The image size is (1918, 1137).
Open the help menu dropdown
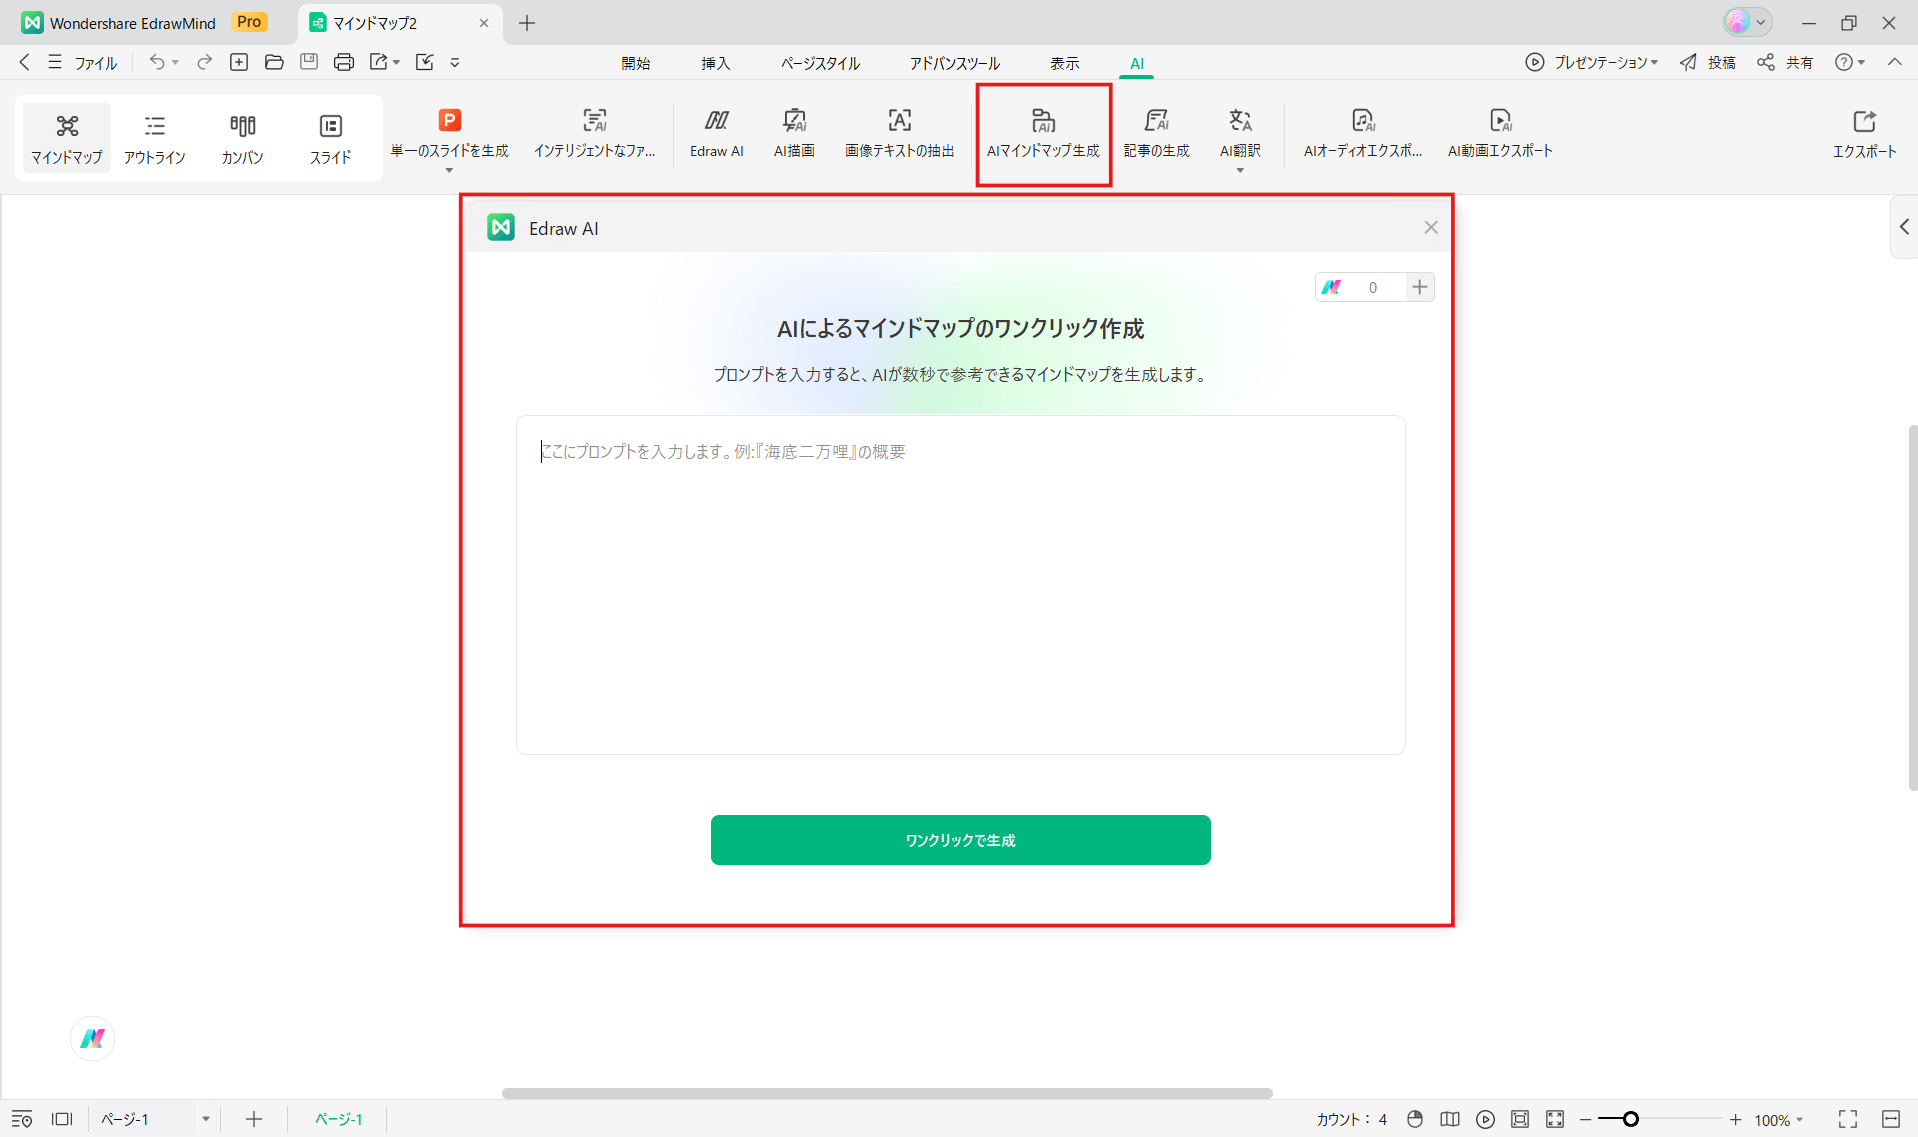pos(1851,62)
